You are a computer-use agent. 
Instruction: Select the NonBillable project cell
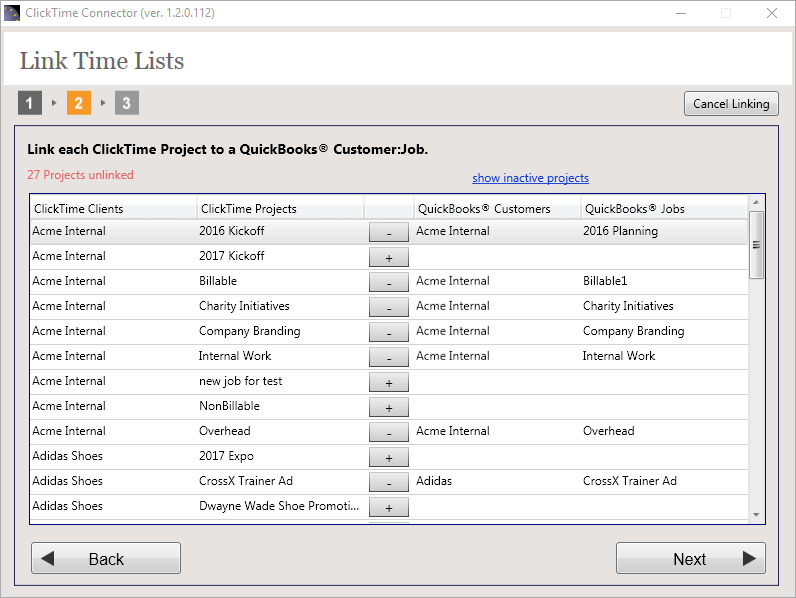[229, 406]
